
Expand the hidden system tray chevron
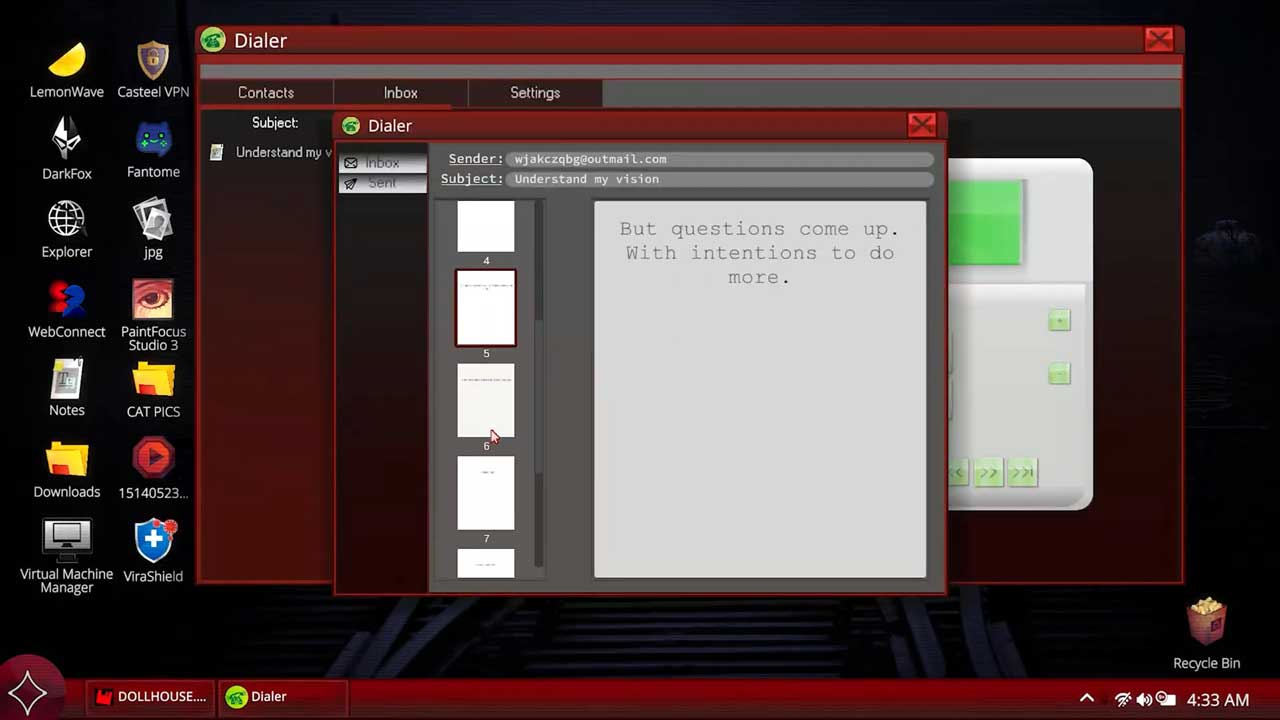click(1087, 699)
